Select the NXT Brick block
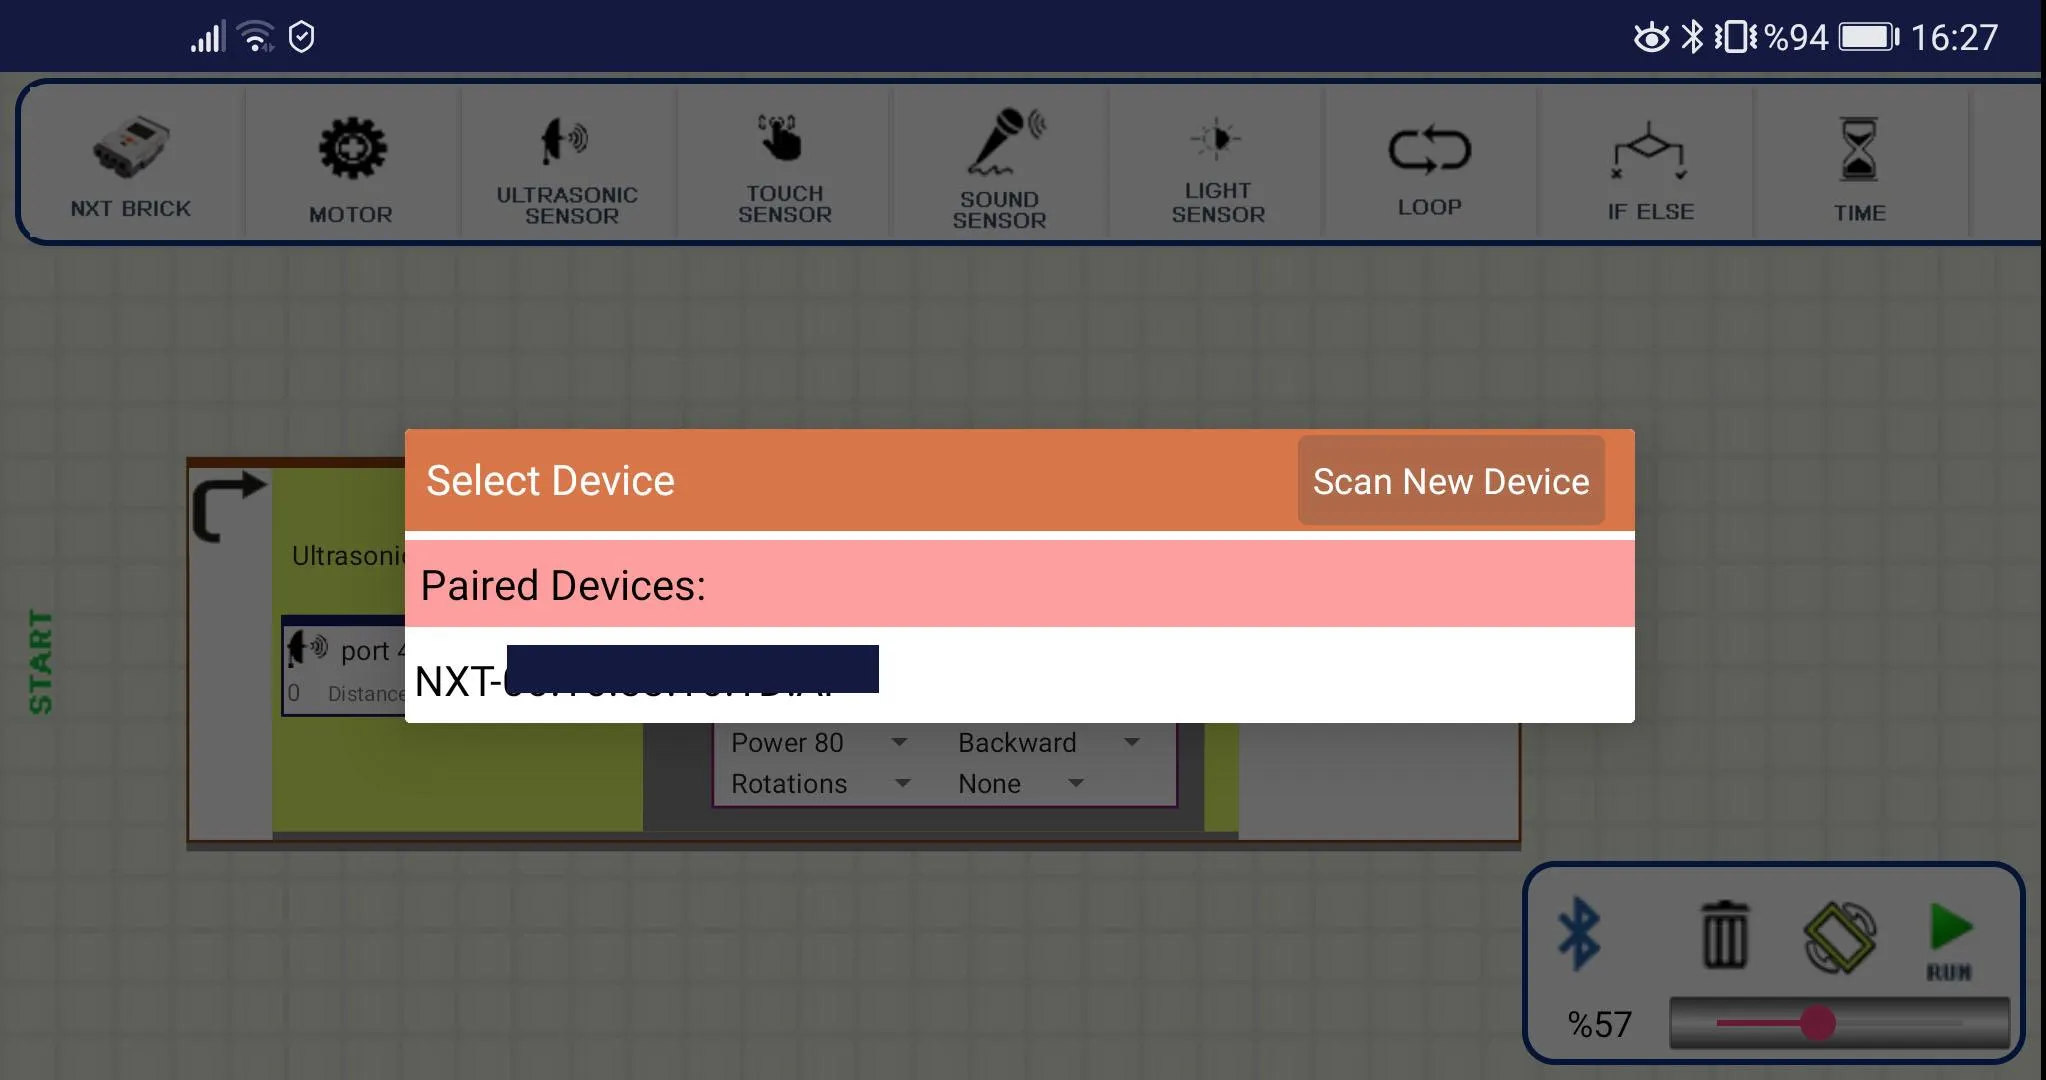 [x=131, y=163]
